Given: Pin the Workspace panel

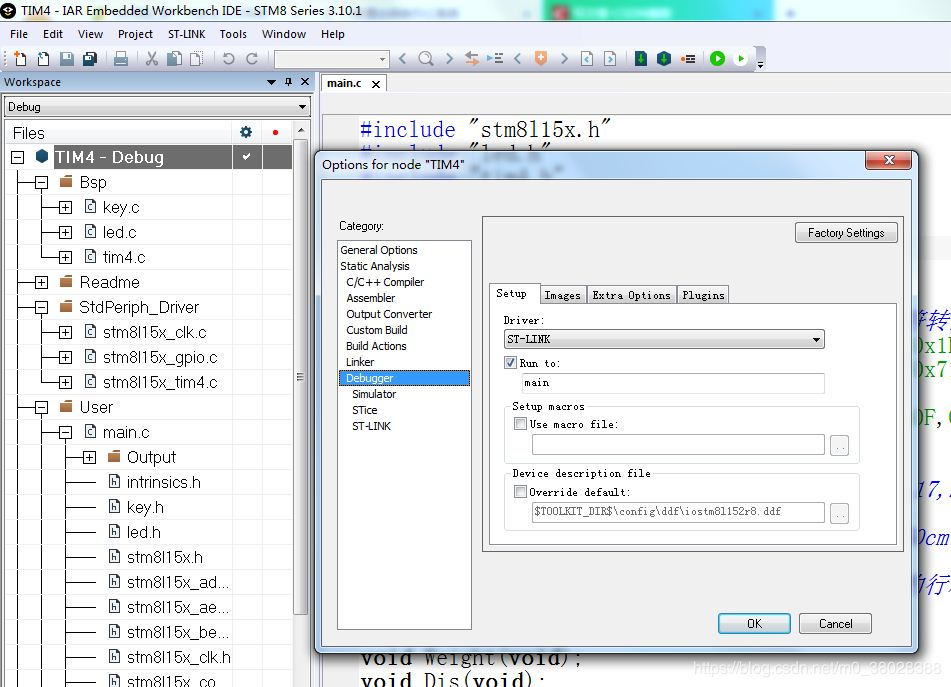Looking at the screenshot, I should point(289,82).
